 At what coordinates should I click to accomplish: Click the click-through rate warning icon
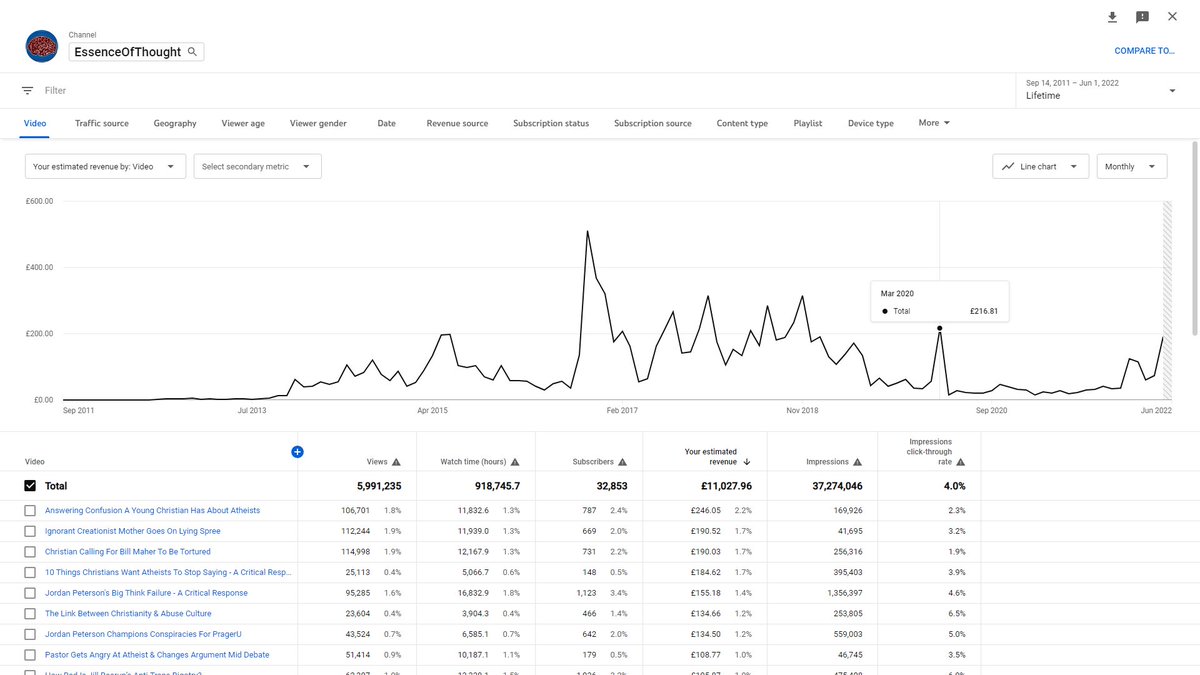pos(961,462)
